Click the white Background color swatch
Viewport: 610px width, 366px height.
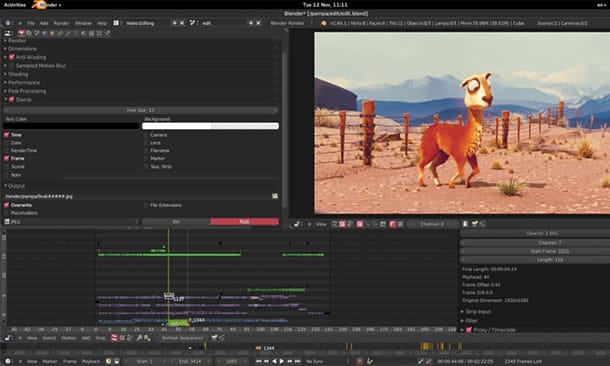click(x=210, y=126)
